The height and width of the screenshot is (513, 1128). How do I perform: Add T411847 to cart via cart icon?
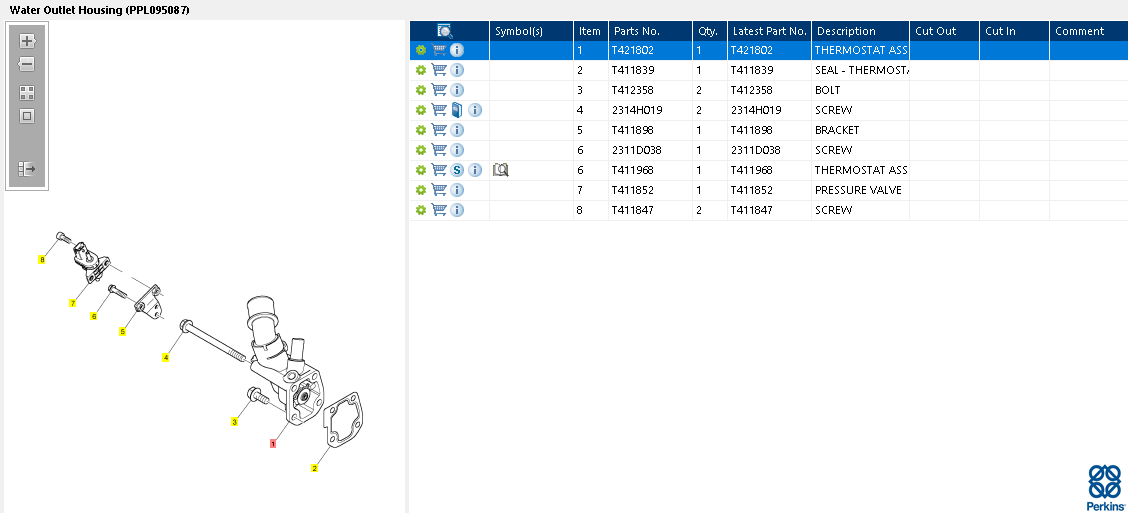click(439, 210)
